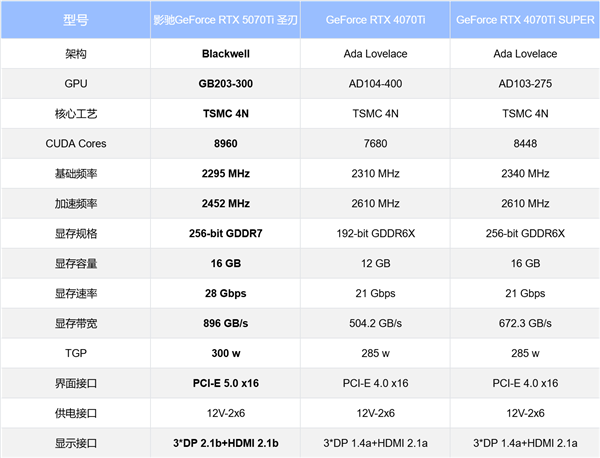Click the 28 Gbps memory speed cell
This screenshot has width=600, height=458.
coord(225,293)
